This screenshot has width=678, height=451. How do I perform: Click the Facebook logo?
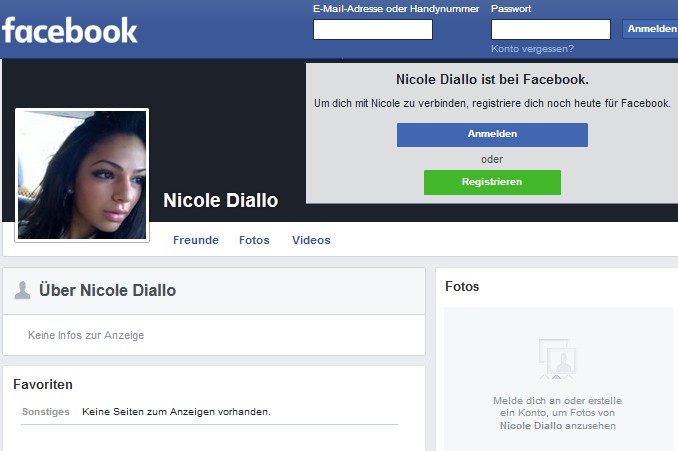pos(70,30)
